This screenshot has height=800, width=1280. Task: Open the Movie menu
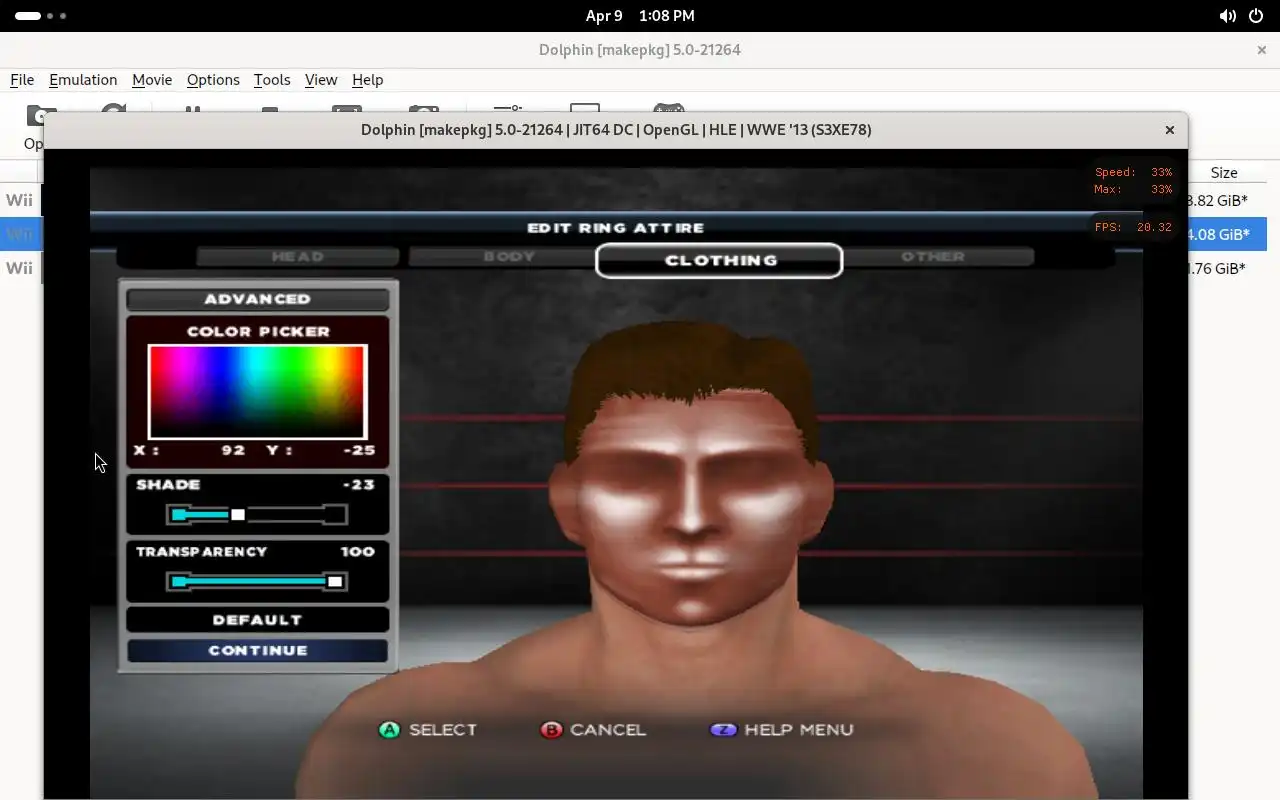tap(152, 80)
